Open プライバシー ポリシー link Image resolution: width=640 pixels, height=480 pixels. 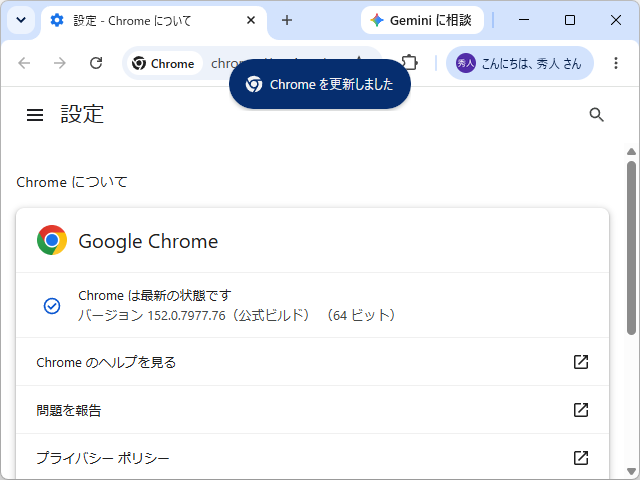point(312,458)
